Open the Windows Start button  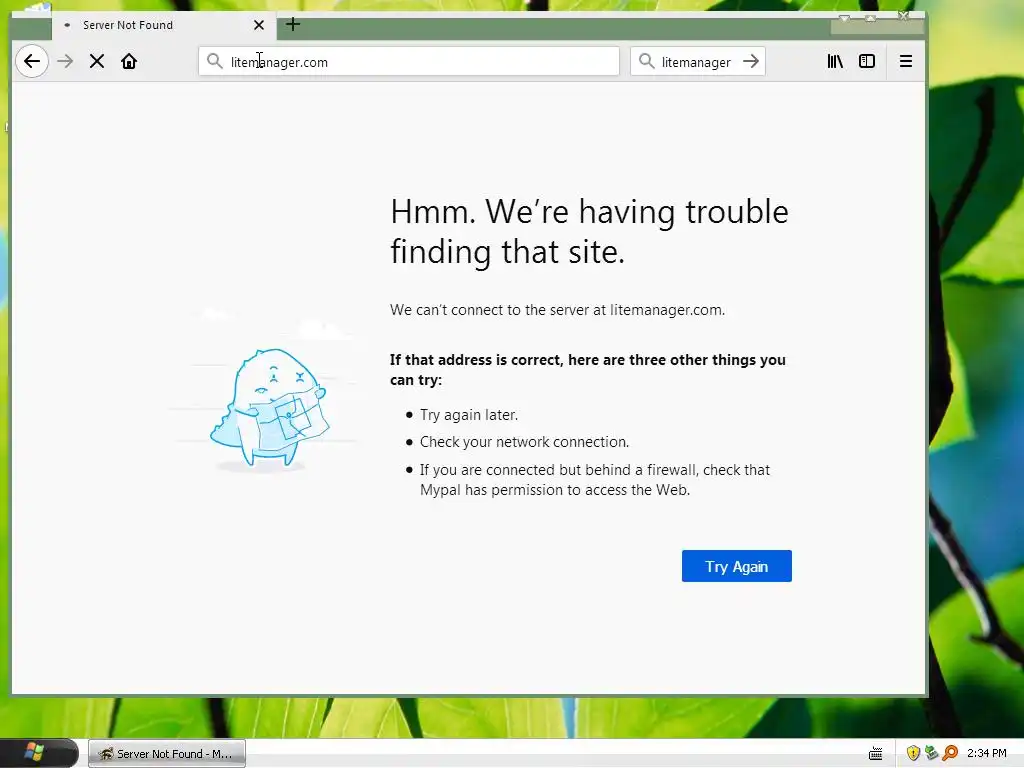pos(39,753)
